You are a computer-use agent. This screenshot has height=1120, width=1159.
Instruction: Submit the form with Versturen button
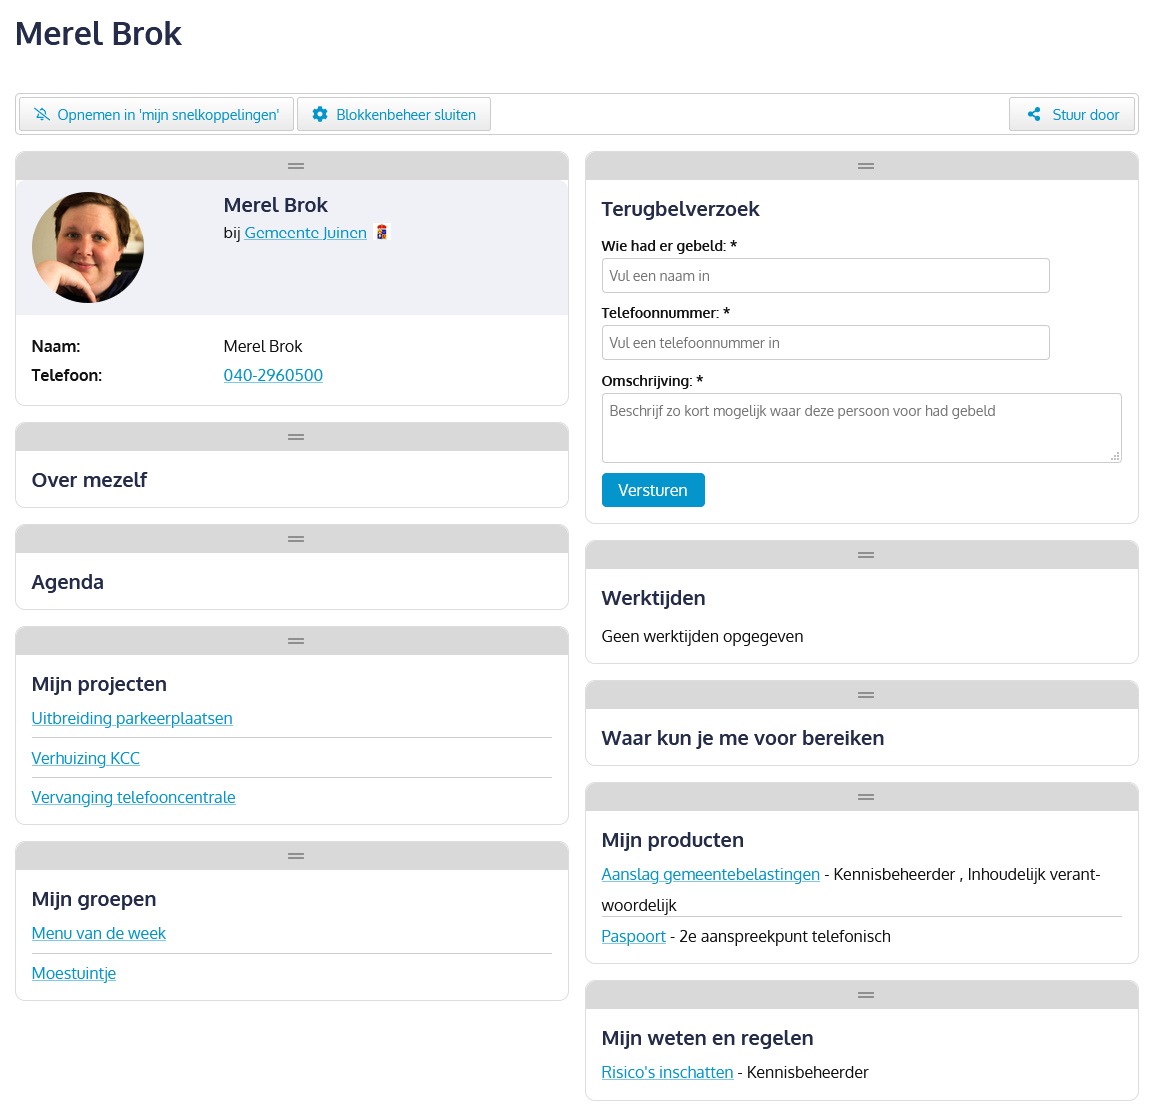(653, 490)
